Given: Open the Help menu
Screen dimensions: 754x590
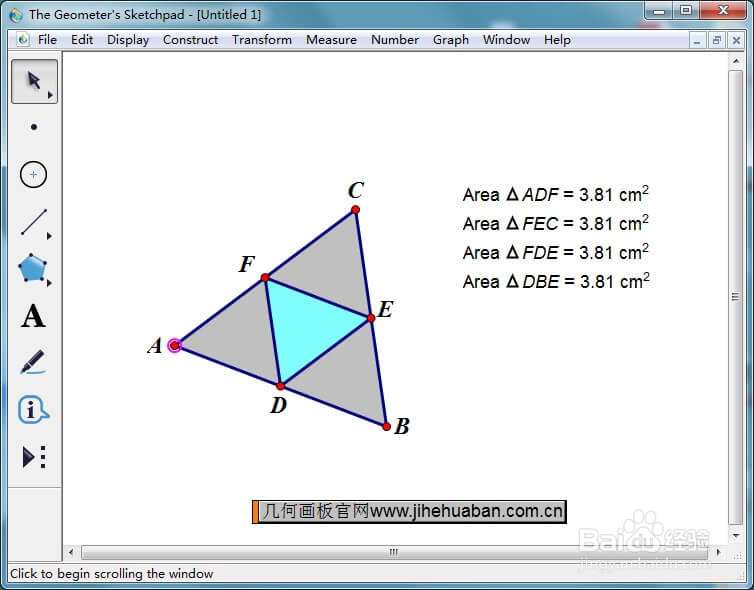Looking at the screenshot, I should [557, 39].
